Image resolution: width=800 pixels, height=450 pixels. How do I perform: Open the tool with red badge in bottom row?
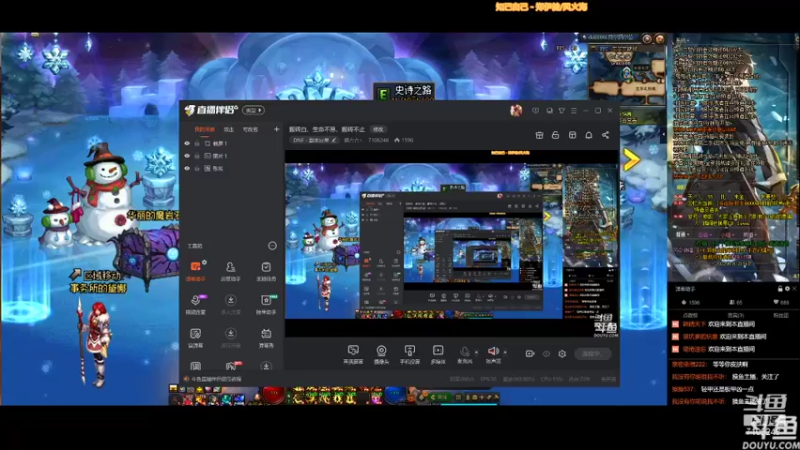[x=231, y=366]
